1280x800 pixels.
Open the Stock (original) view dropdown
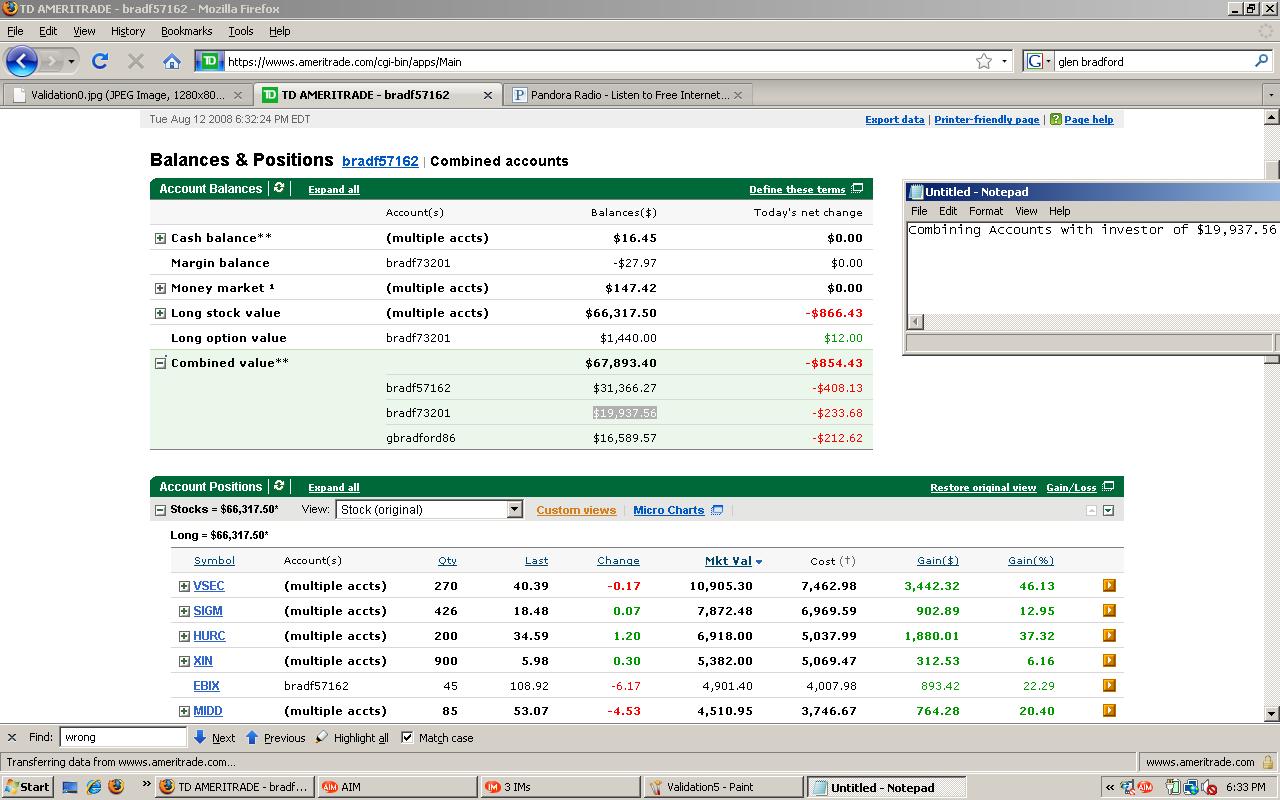click(514, 509)
